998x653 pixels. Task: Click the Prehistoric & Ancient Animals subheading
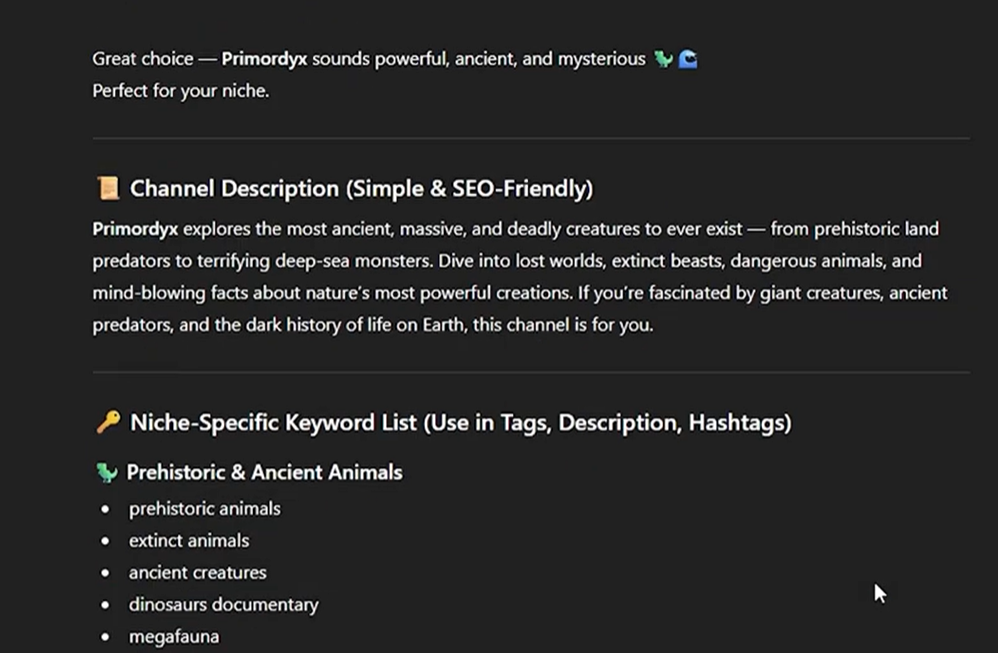click(x=264, y=473)
